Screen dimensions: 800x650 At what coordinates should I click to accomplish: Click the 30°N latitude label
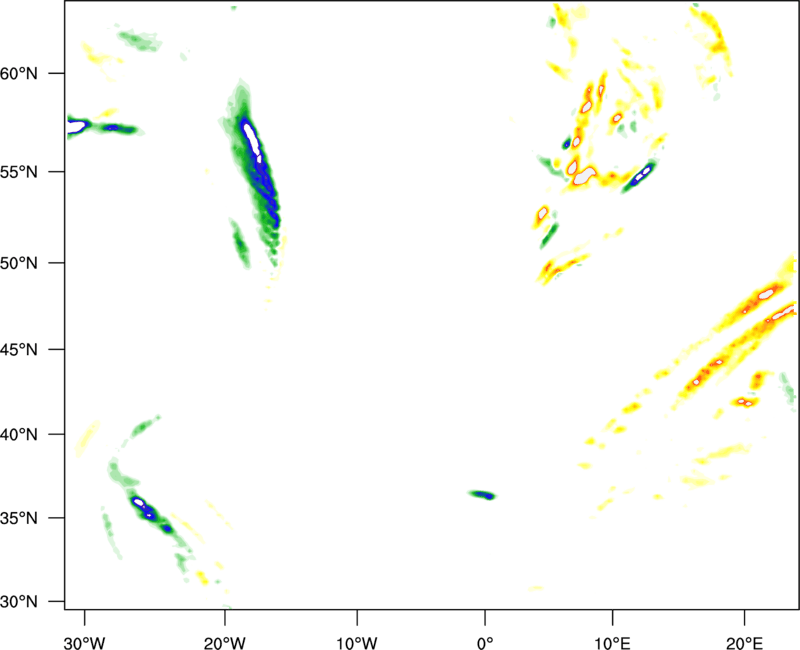click(19, 602)
